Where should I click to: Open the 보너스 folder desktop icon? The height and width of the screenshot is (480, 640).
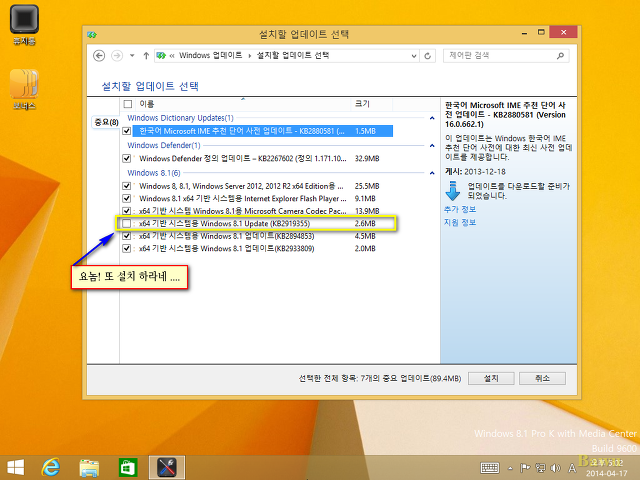(24, 89)
